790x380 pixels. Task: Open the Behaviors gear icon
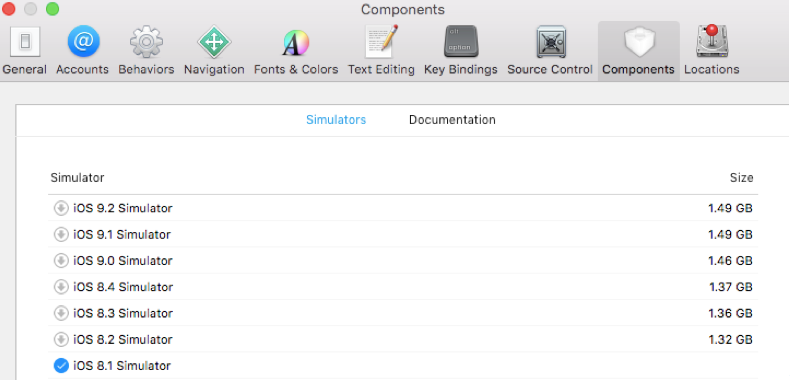point(146,42)
